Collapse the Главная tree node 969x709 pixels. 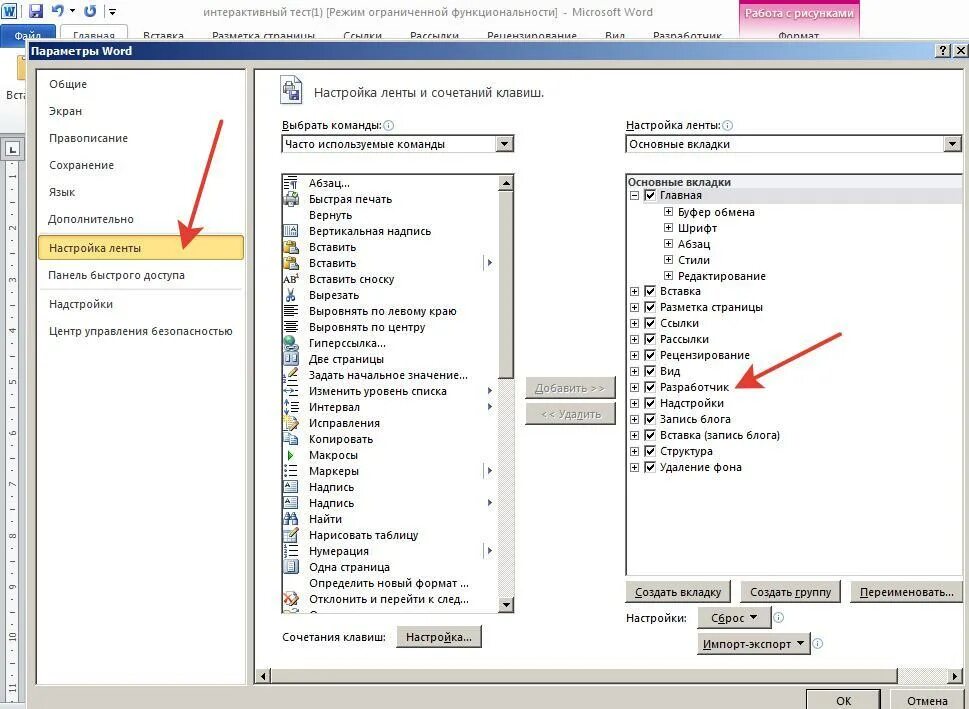click(x=634, y=195)
